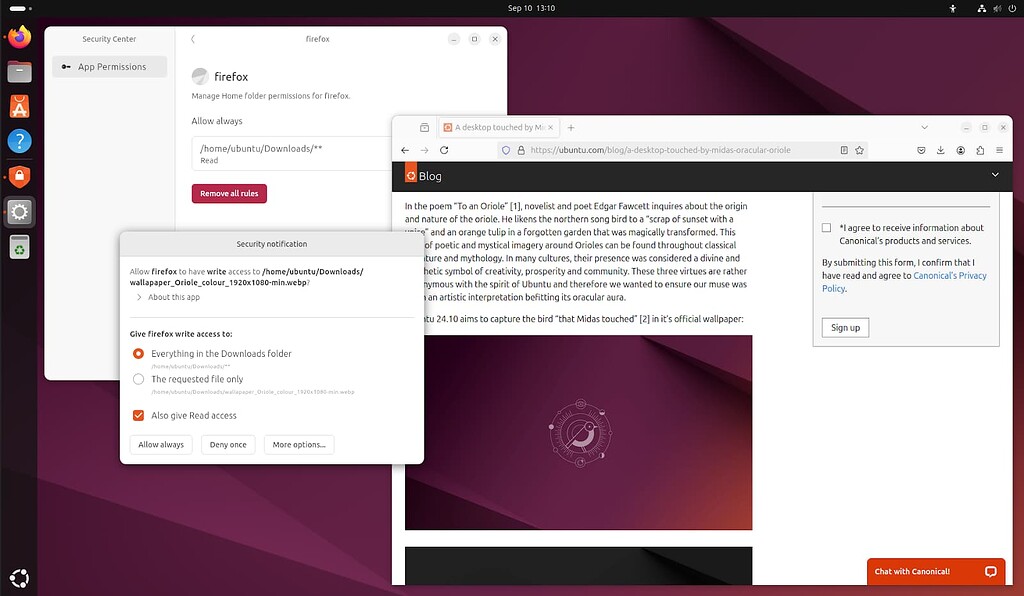The height and width of the screenshot is (596, 1024).
Task: Toggle reader view in the address bar
Action: (x=844, y=150)
